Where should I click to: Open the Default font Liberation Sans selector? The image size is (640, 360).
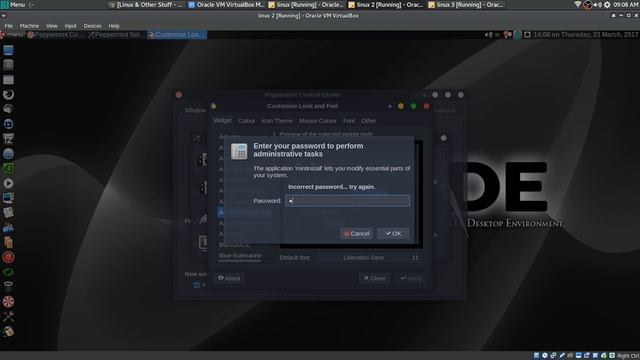(x=370, y=258)
